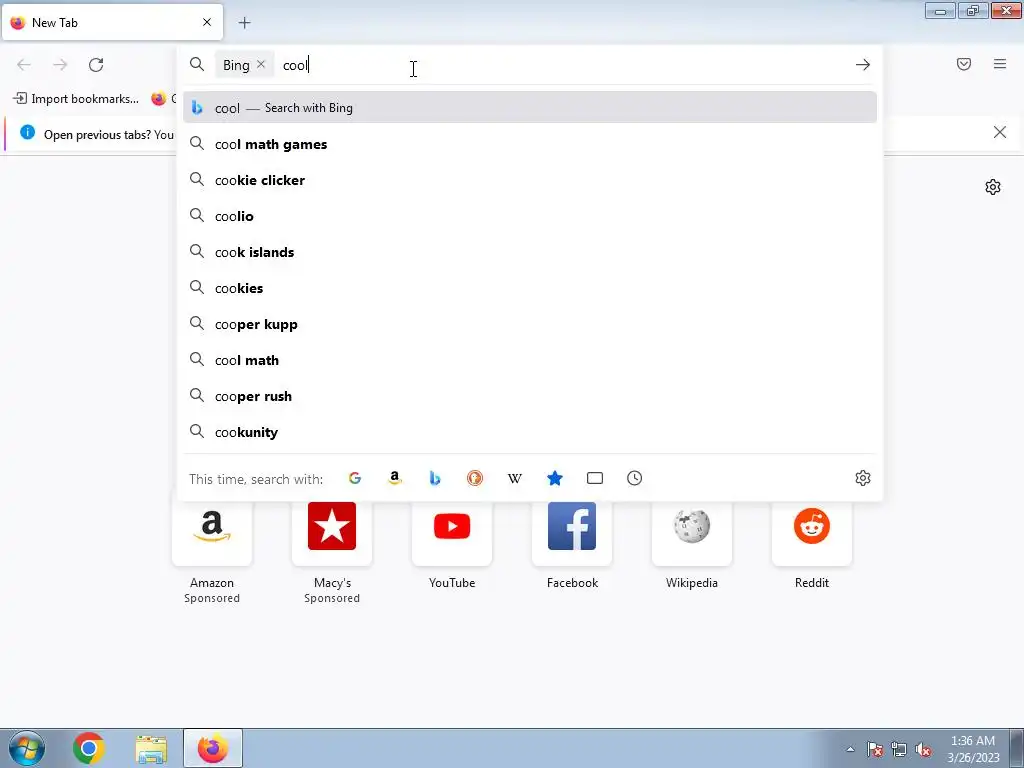Viewport: 1024px width, 768px height.
Task: Click the go arrow in address bar
Action: pos(862,65)
